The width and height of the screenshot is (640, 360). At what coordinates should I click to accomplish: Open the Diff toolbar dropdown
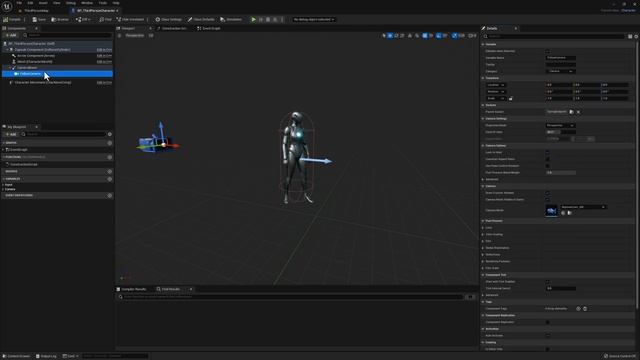point(83,19)
